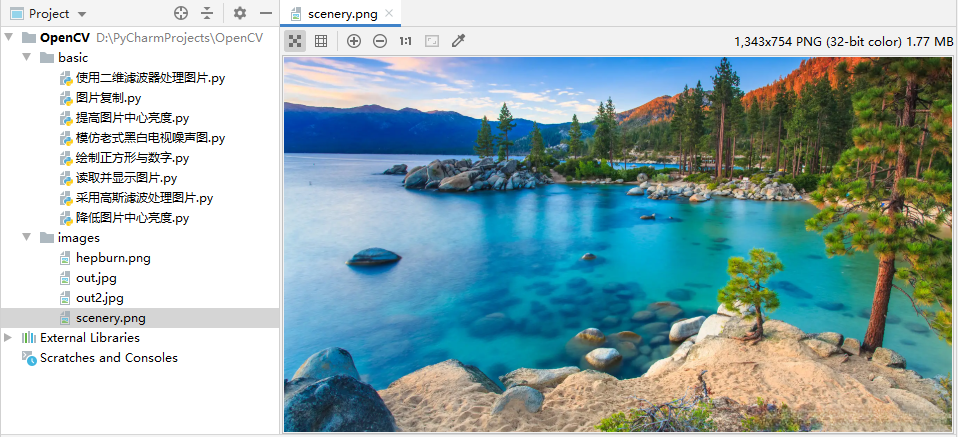Open 绘制正方形与数字.py file
The image size is (958, 437).
[x=133, y=158]
